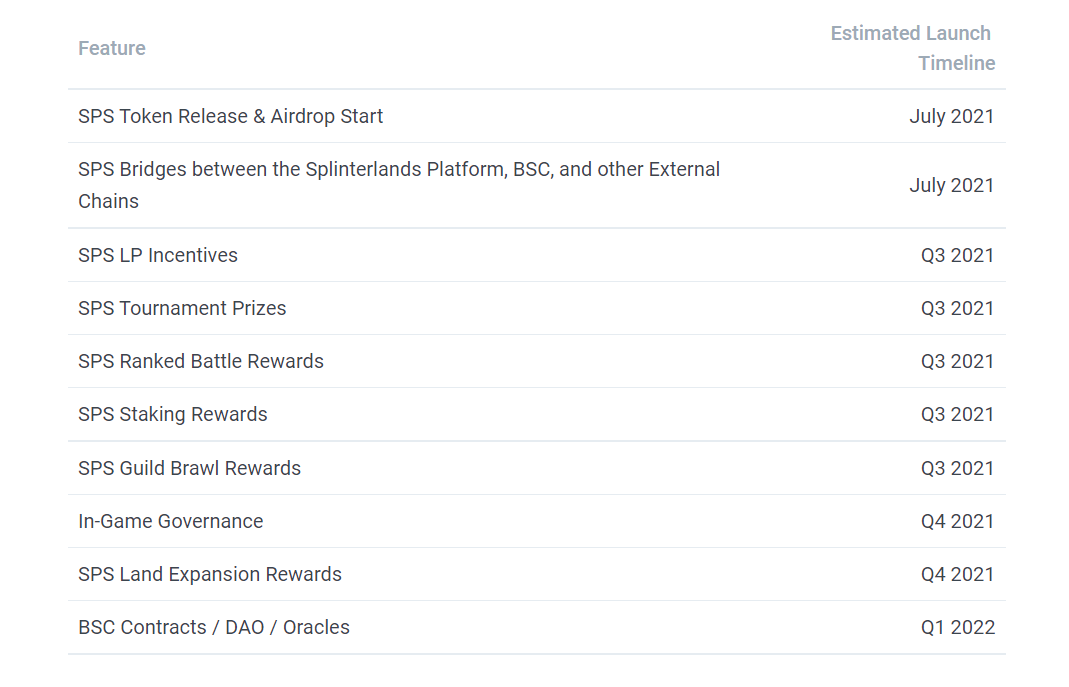The height and width of the screenshot is (687, 1069).
Task: Click the July 2021 date for SPS Bridges
Action: click(x=952, y=185)
